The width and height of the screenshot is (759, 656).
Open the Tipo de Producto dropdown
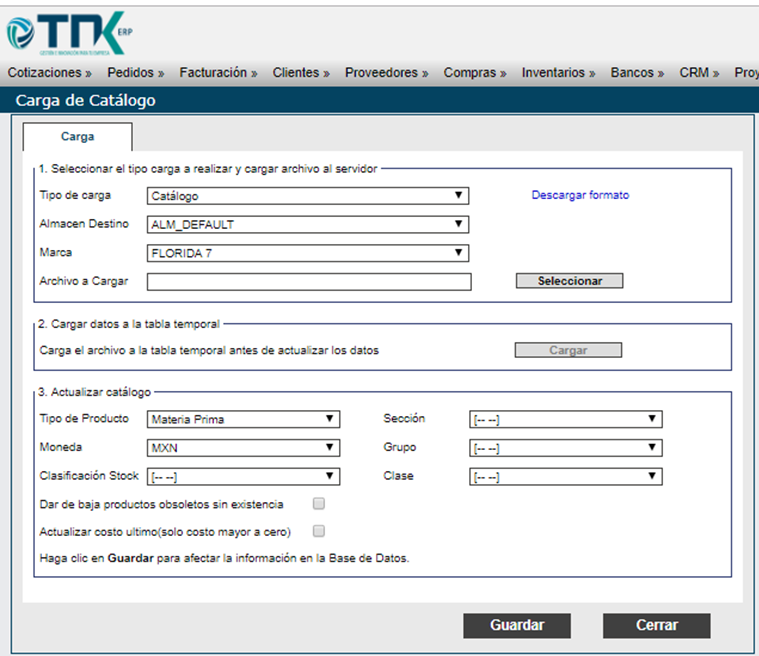(x=244, y=419)
